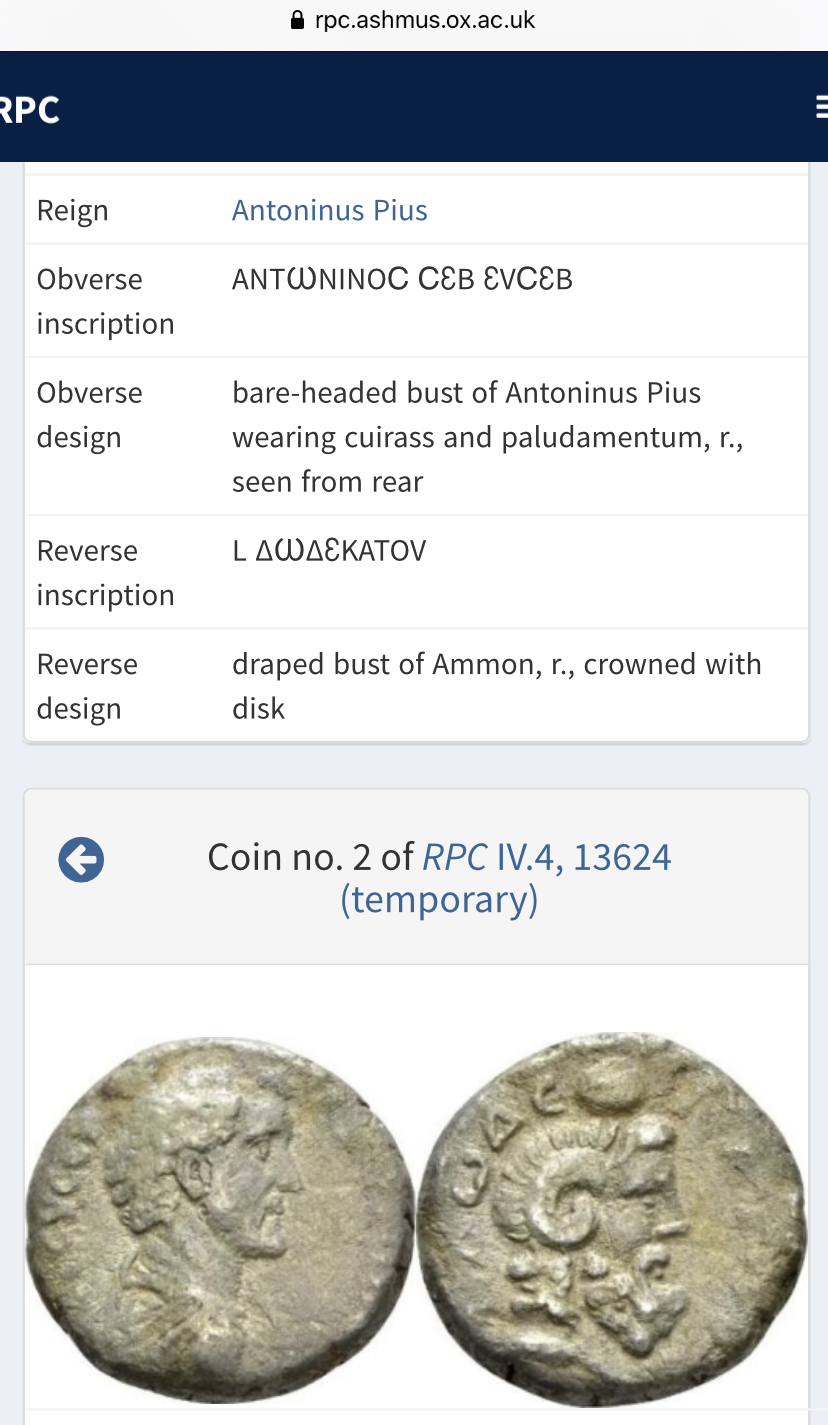Follow the RPC IV.4, 13624 link
The image size is (828, 1425).
[547, 857]
